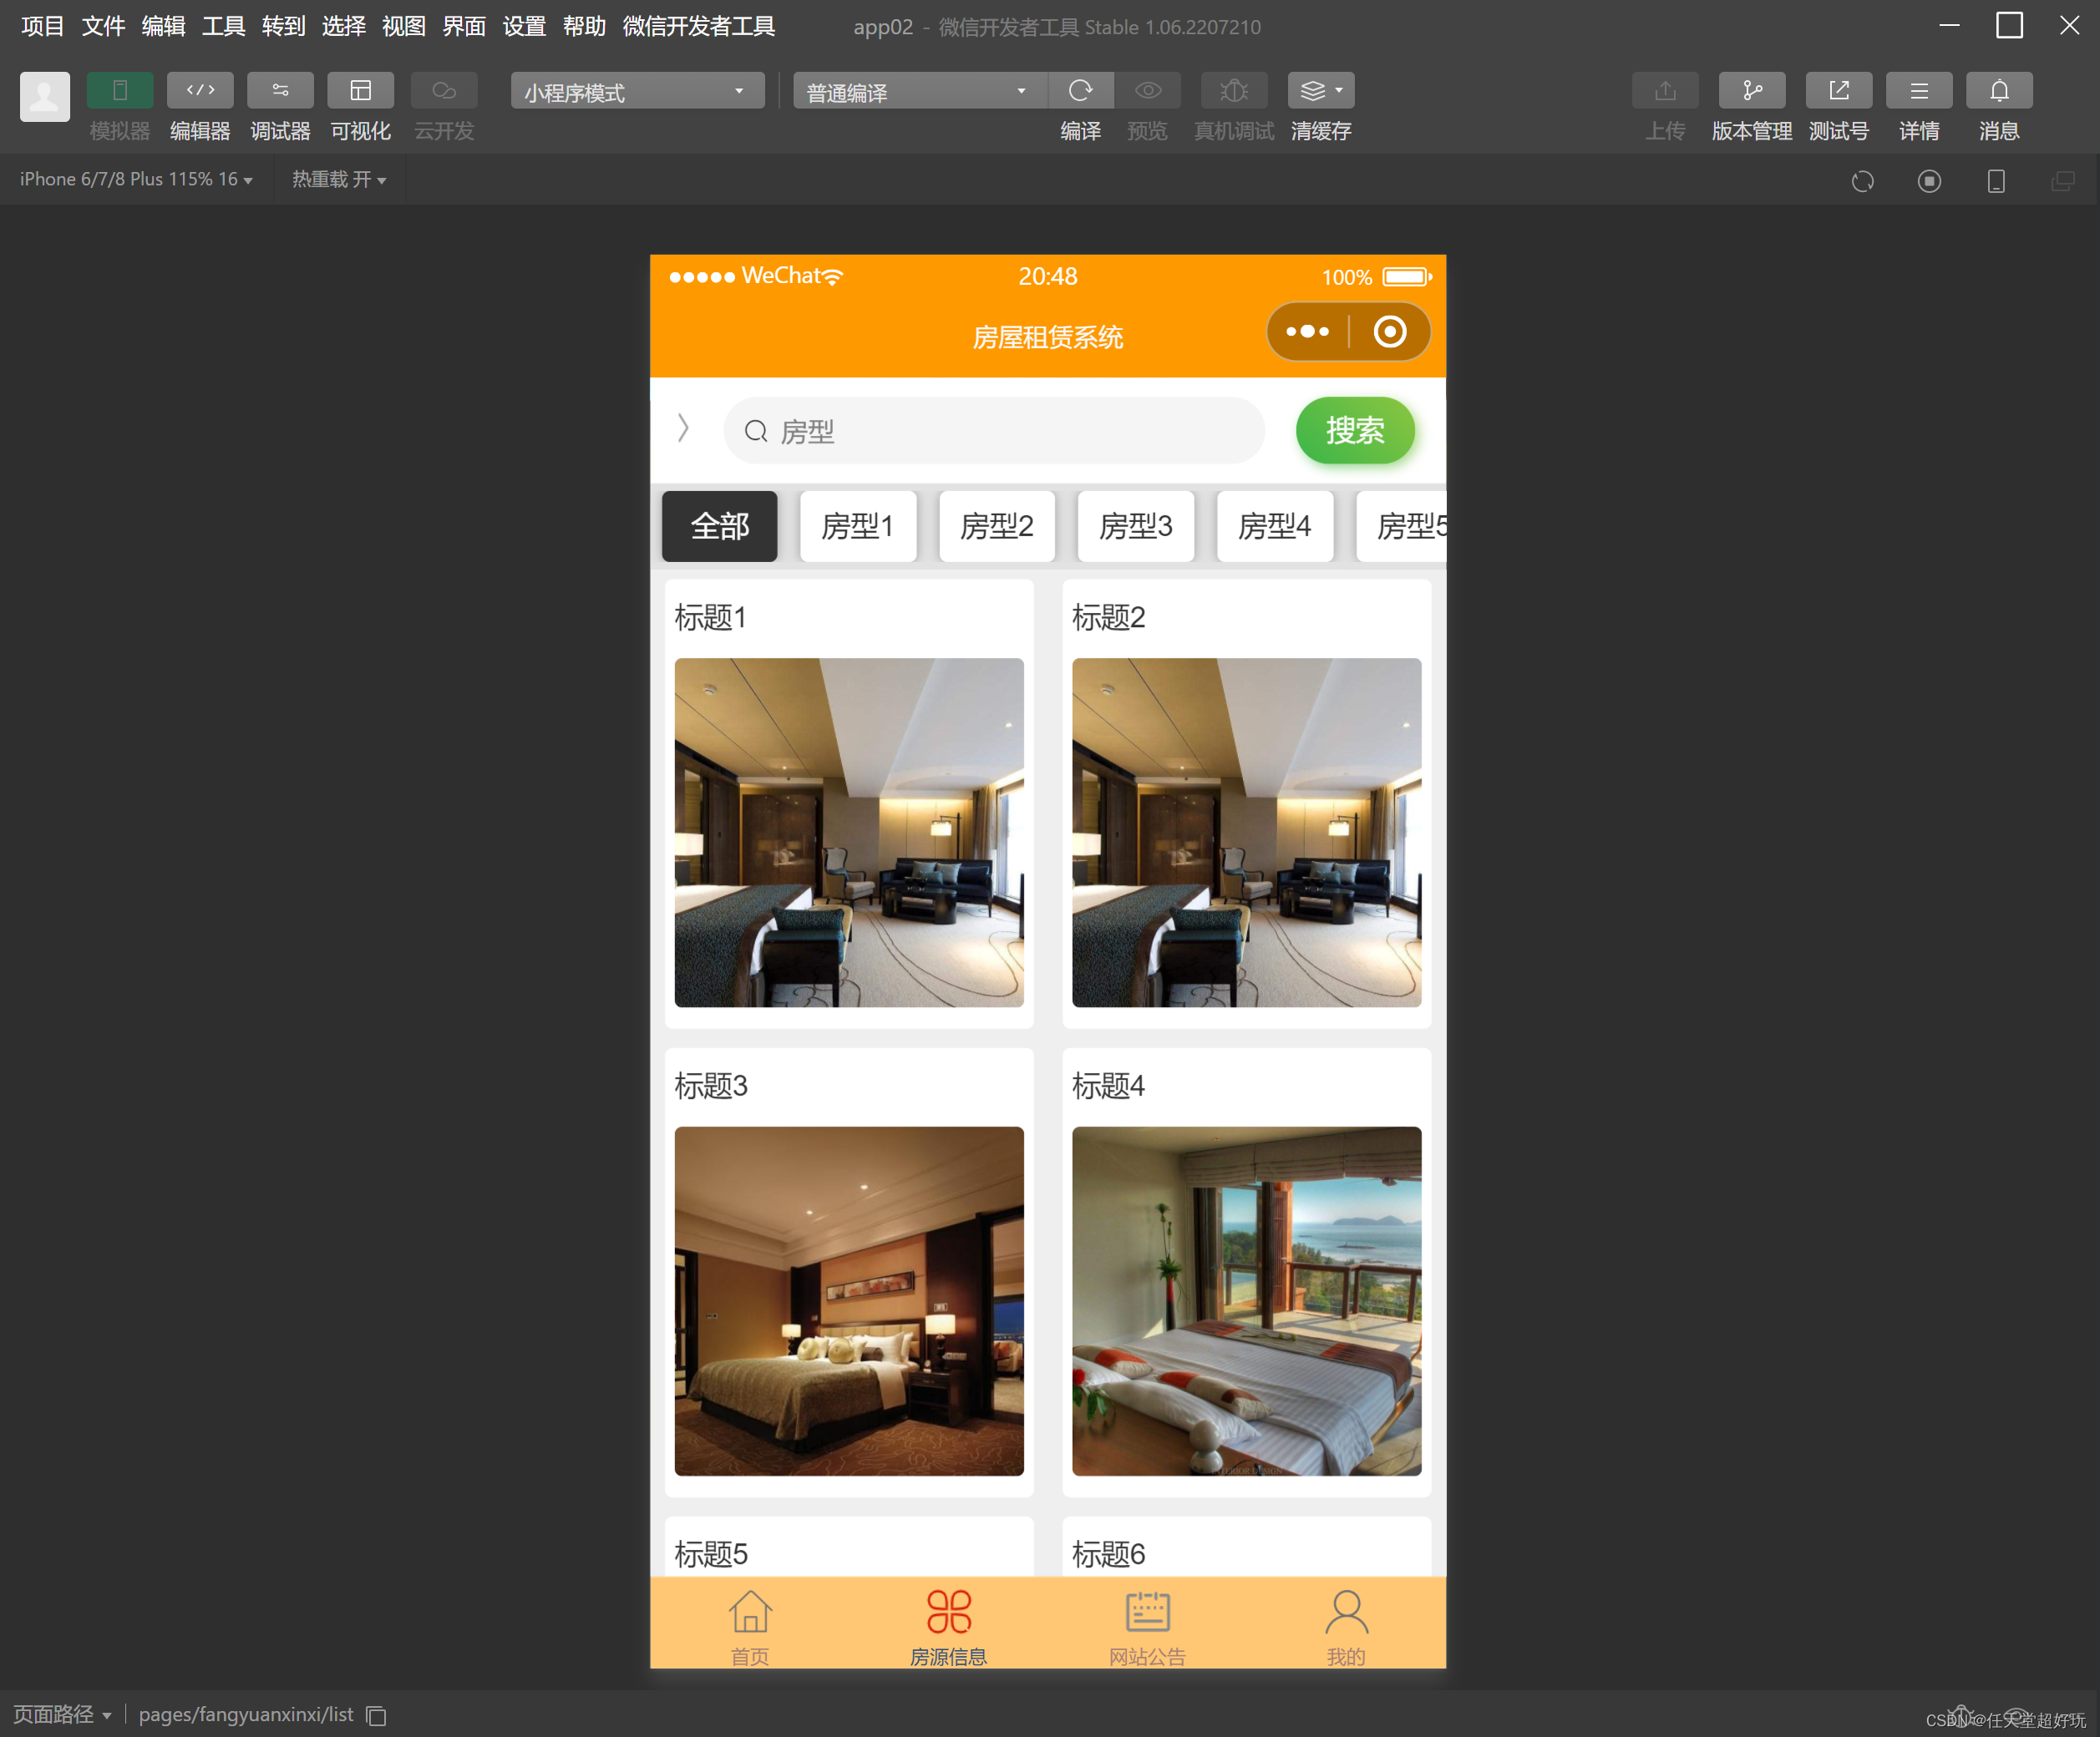Click the mini program close circle icon

click(1389, 332)
